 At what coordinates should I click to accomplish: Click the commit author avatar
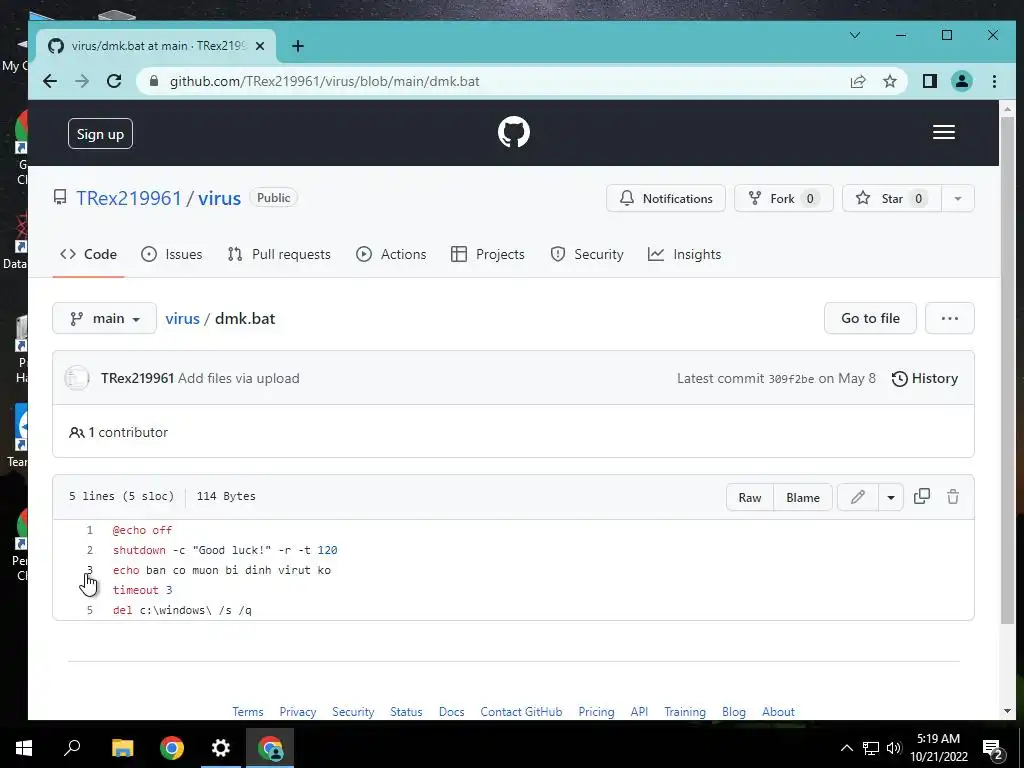click(x=76, y=378)
